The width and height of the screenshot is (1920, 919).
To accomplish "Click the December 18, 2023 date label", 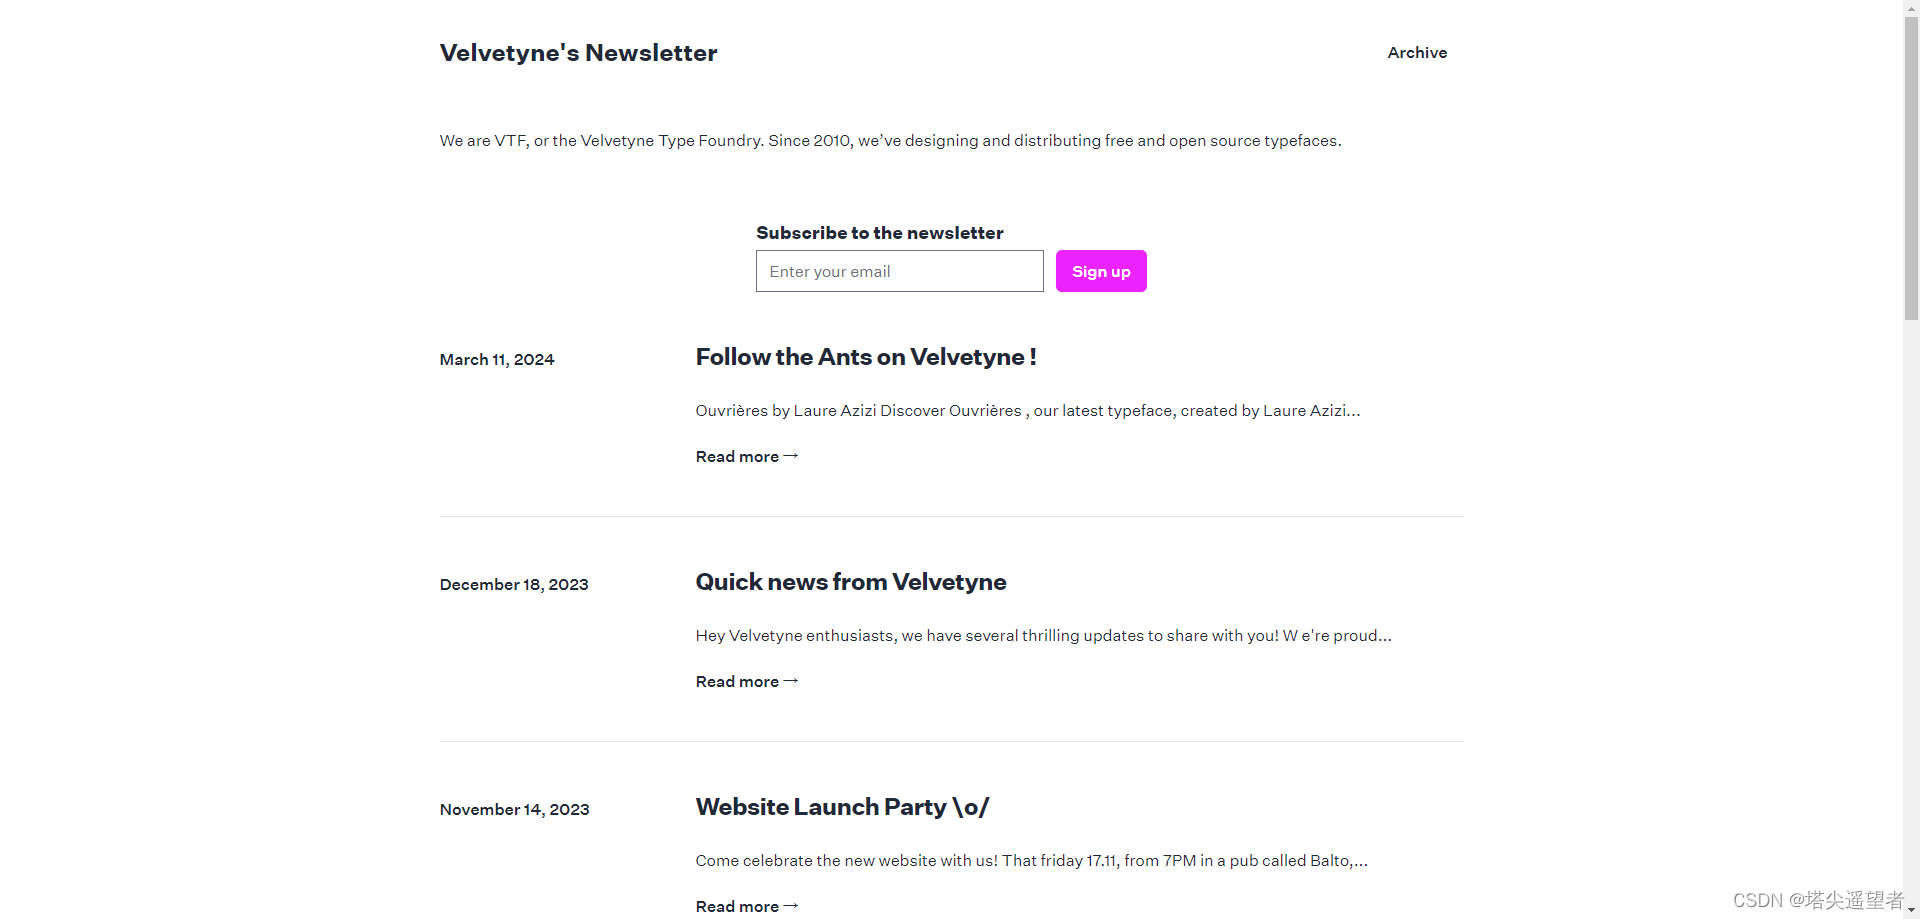I will click(x=514, y=584).
